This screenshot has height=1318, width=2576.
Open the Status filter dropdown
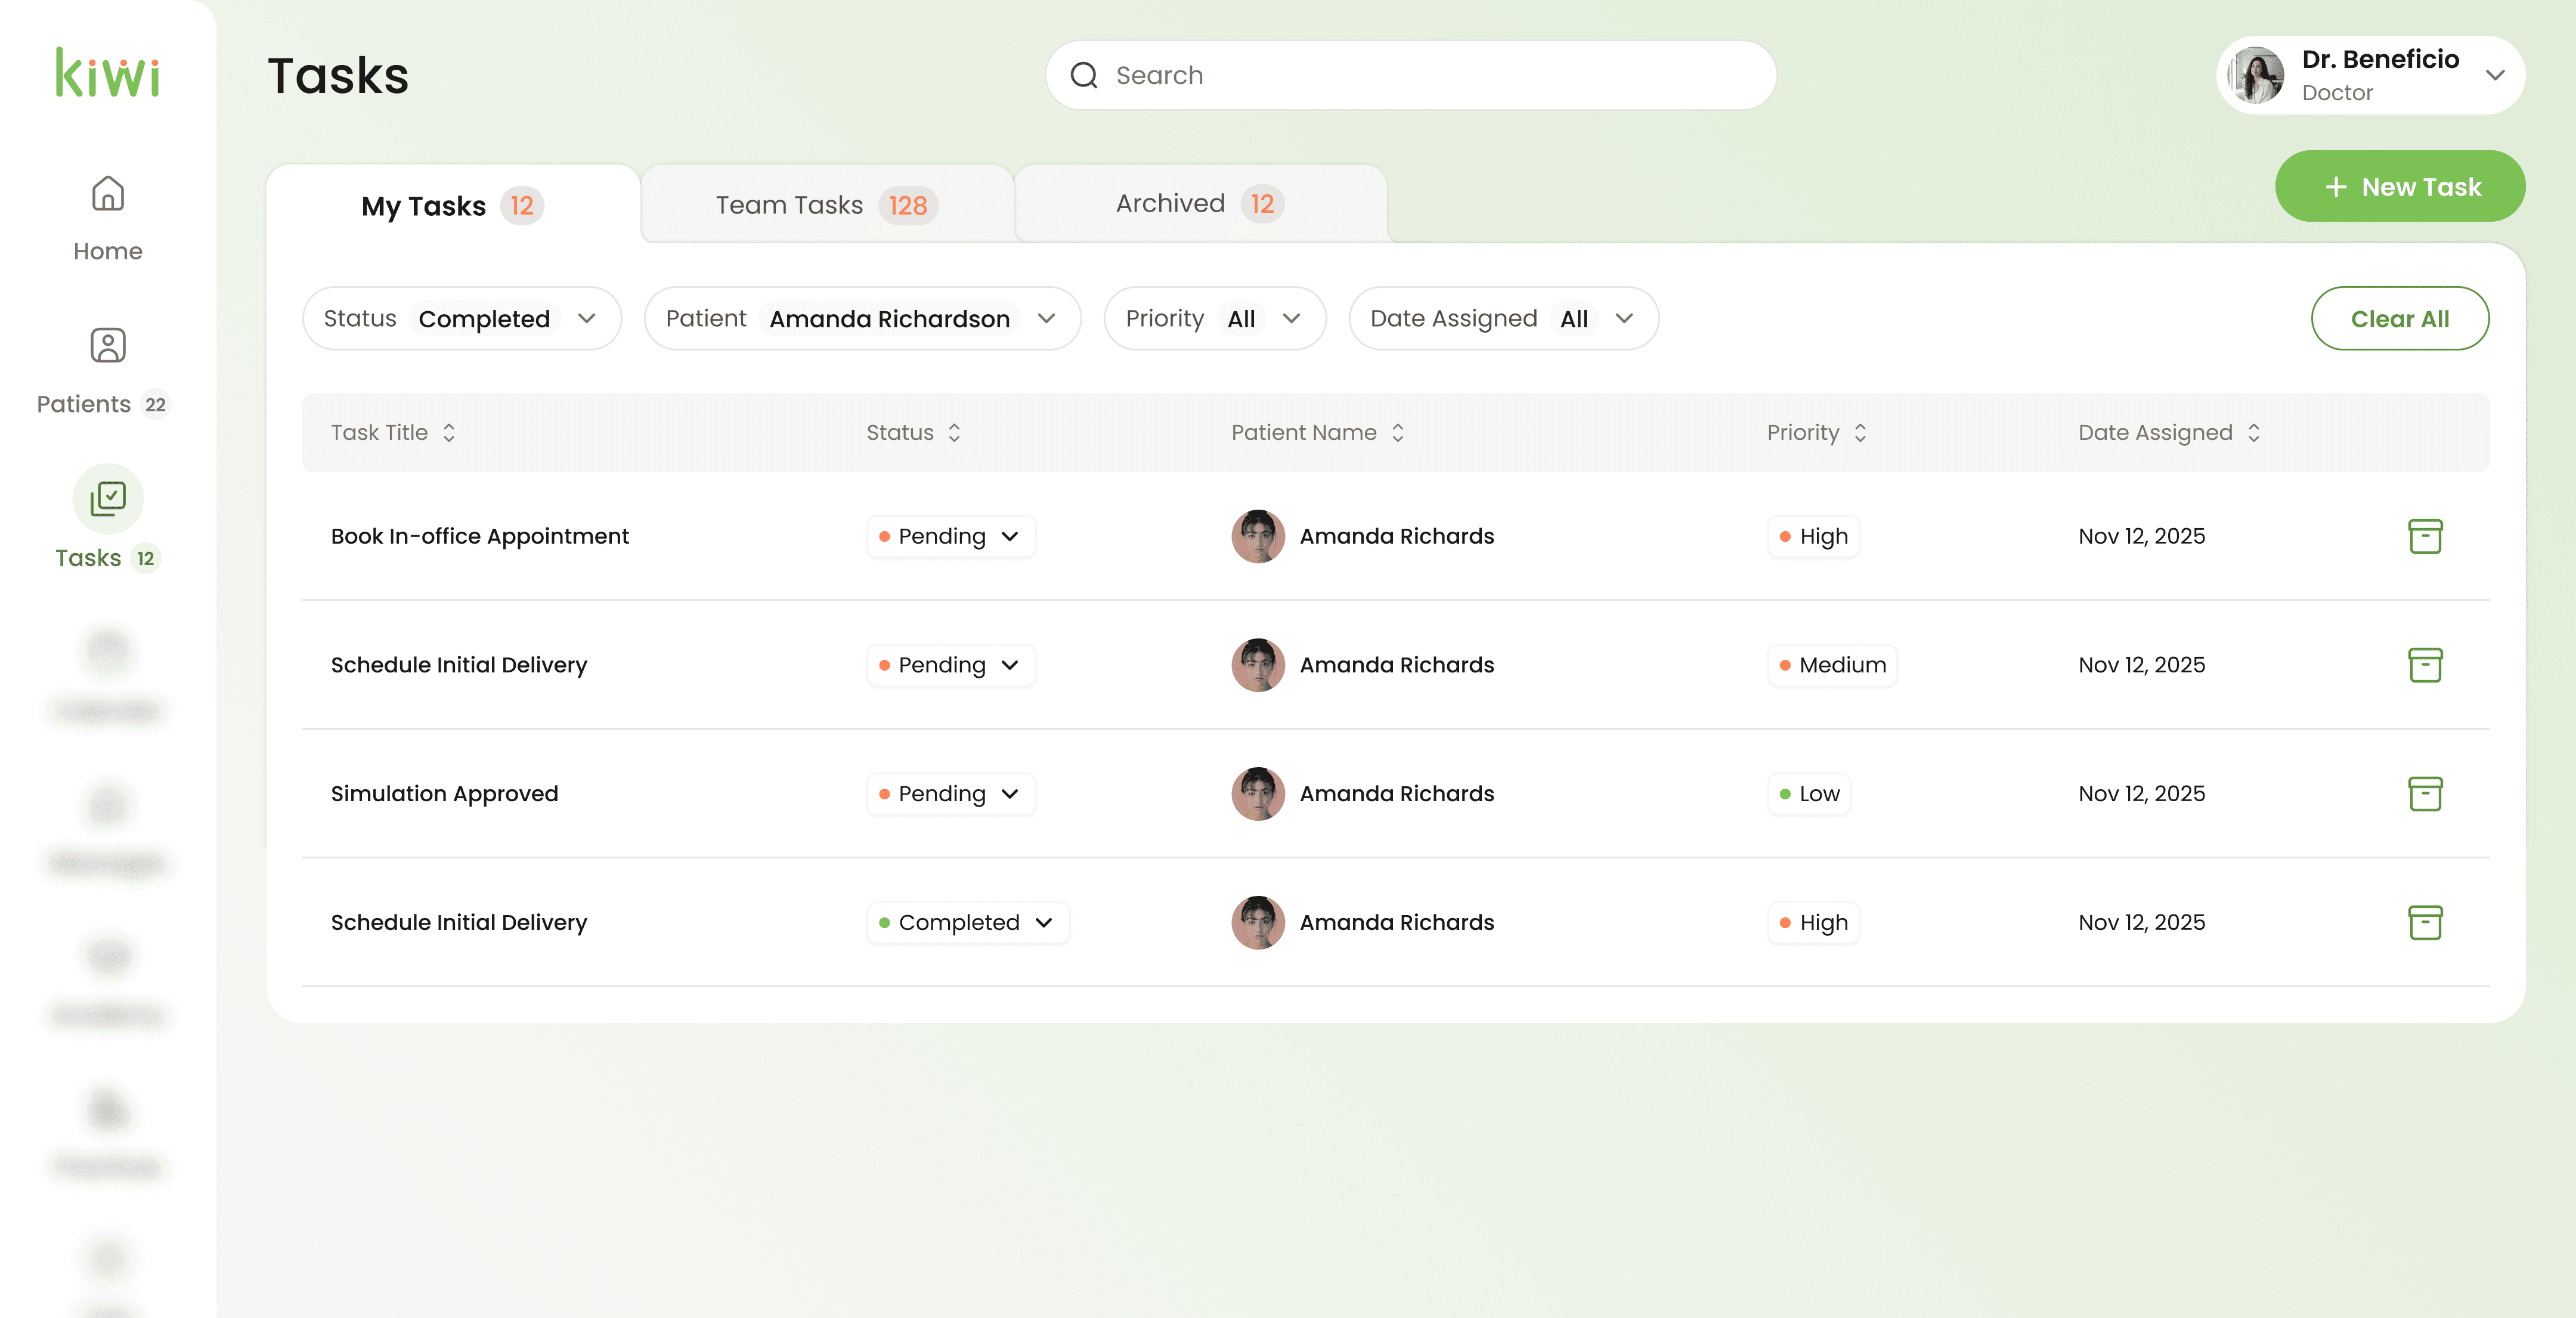pyautogui.click(x=461, y=318)
